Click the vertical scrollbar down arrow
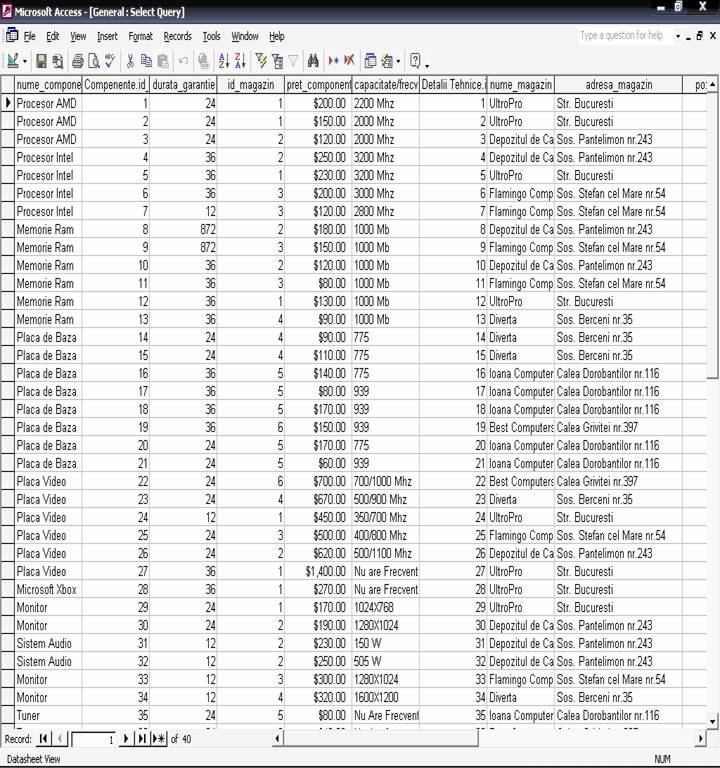 [712, 720]
